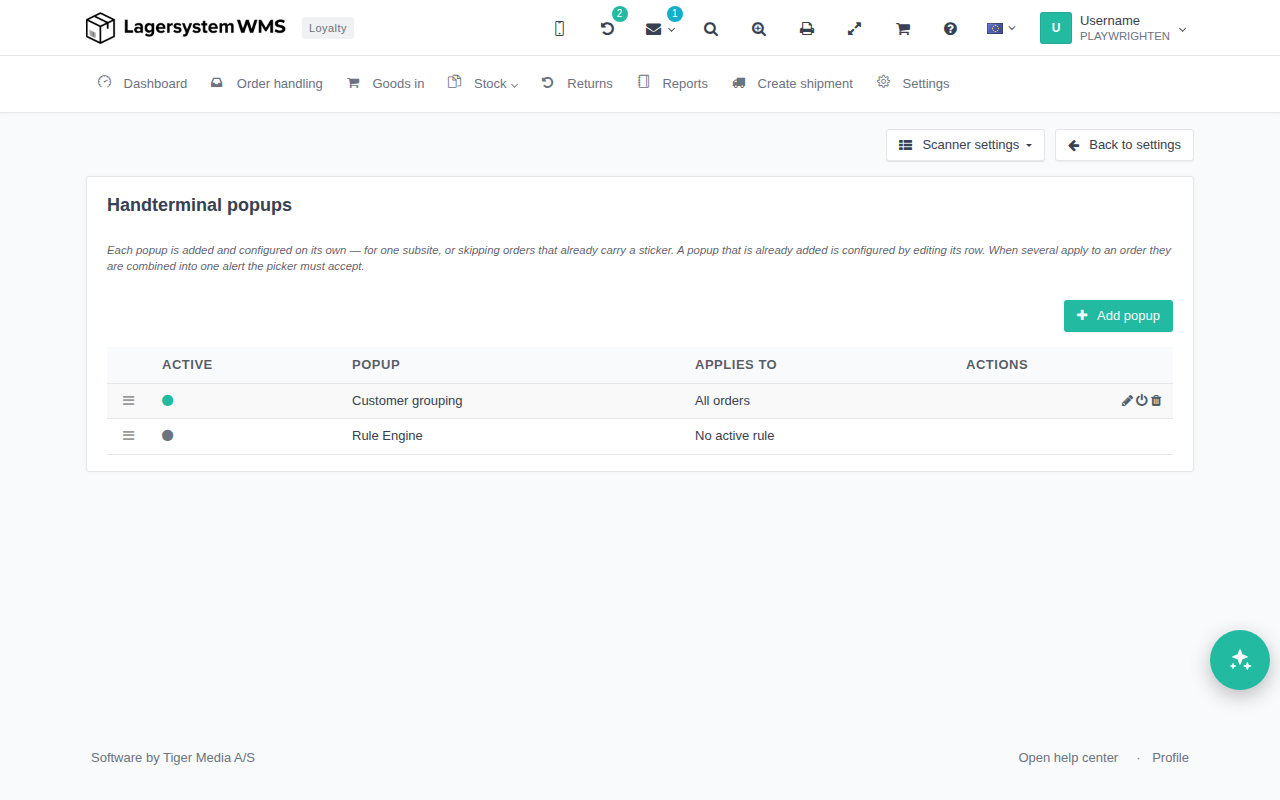Click the magnifying glass search icon
1280x800 pixels.
coord(711,29)
